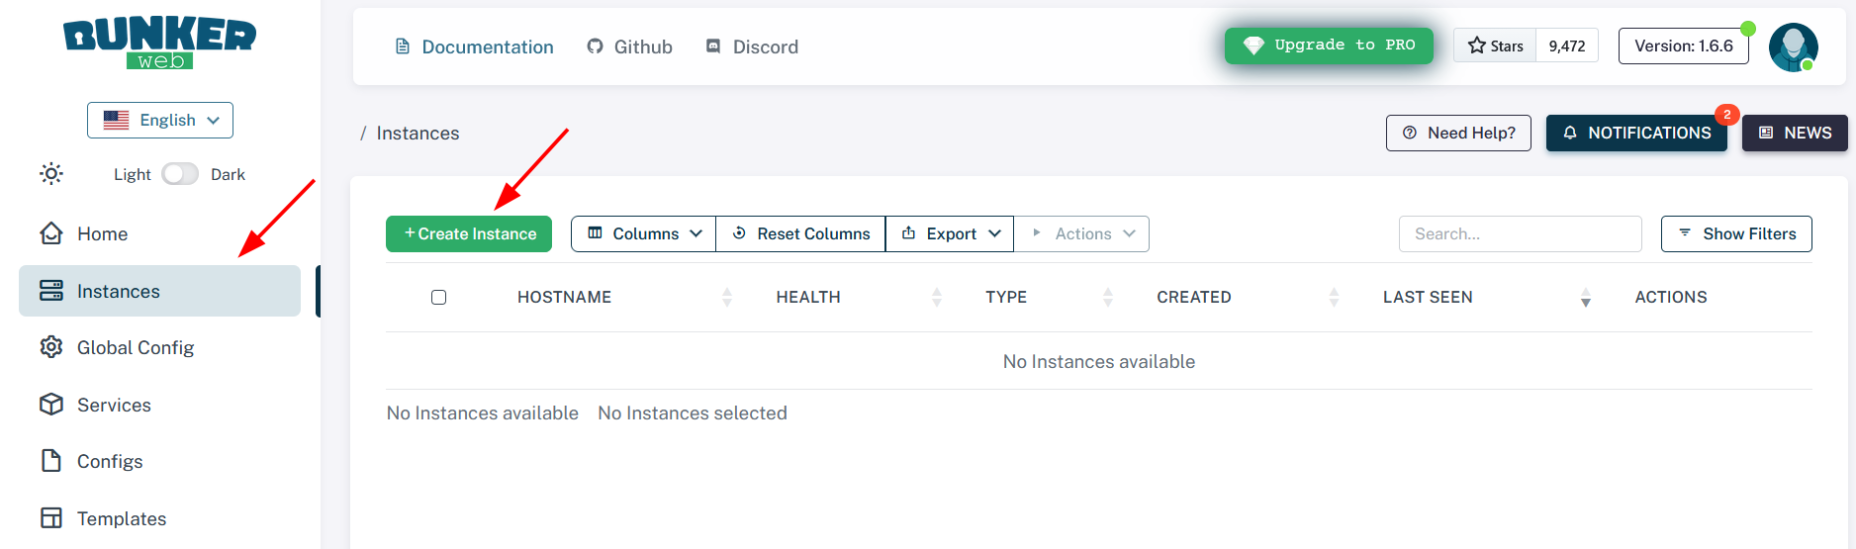Sort by Last Seen arrows
1856x549 pixels.
(x=1586, y=297)
